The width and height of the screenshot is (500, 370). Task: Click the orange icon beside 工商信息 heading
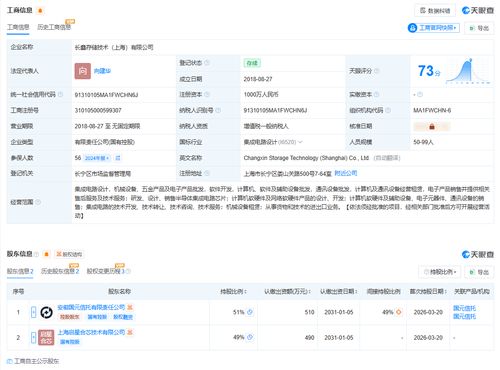[40, 11]
